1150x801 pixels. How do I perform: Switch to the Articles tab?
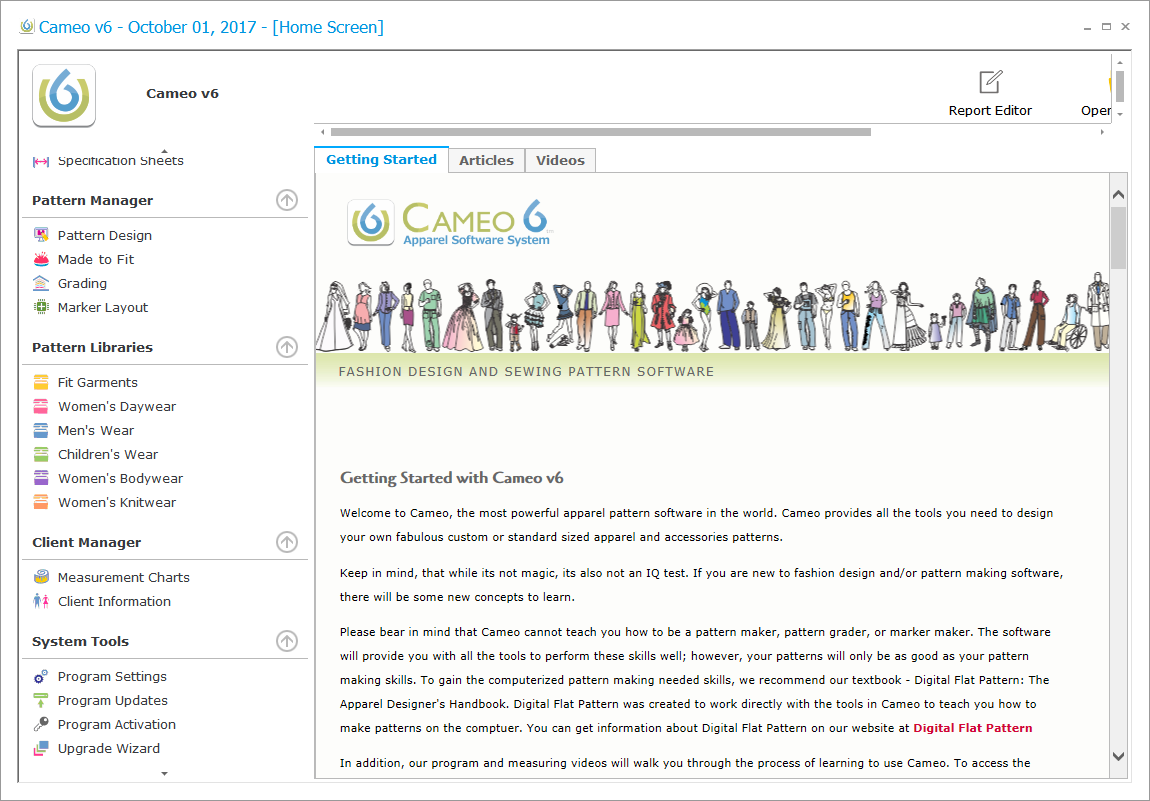point(486,160)
